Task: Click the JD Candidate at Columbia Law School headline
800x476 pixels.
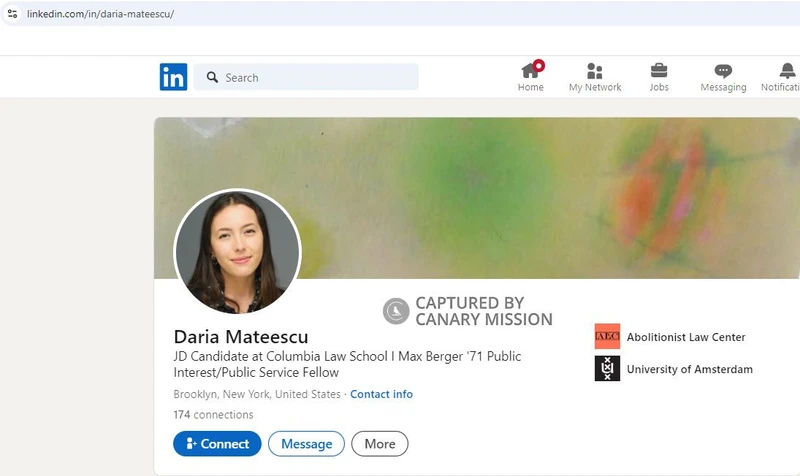Action: click(347, 364)
